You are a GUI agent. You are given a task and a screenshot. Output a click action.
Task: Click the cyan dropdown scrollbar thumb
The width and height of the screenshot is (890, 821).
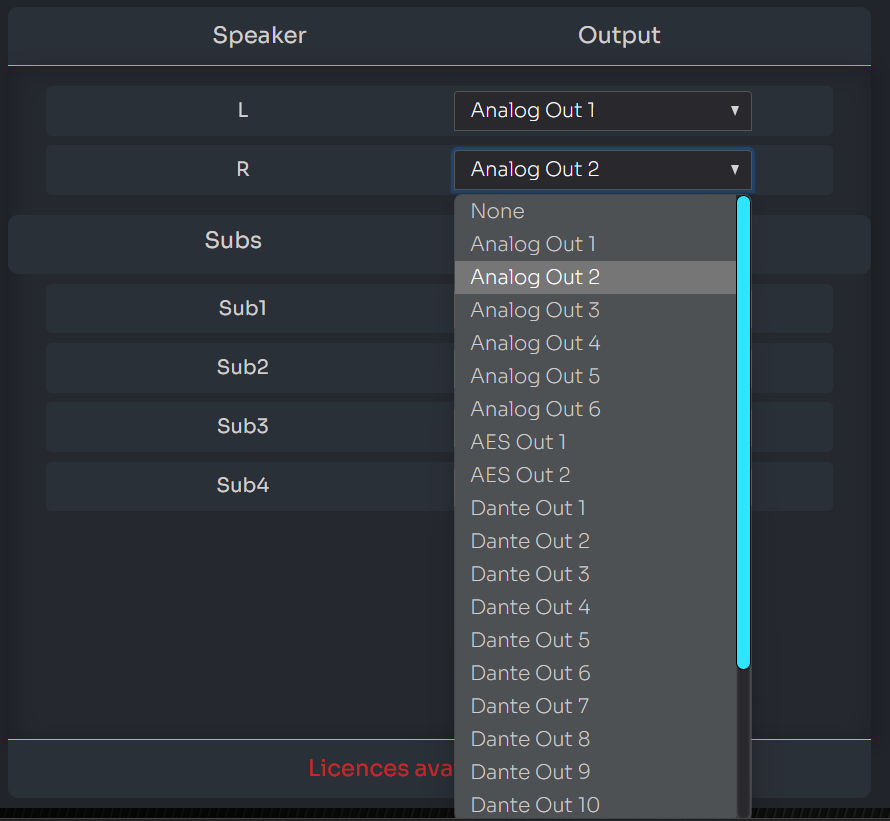(x=743, y=432)
